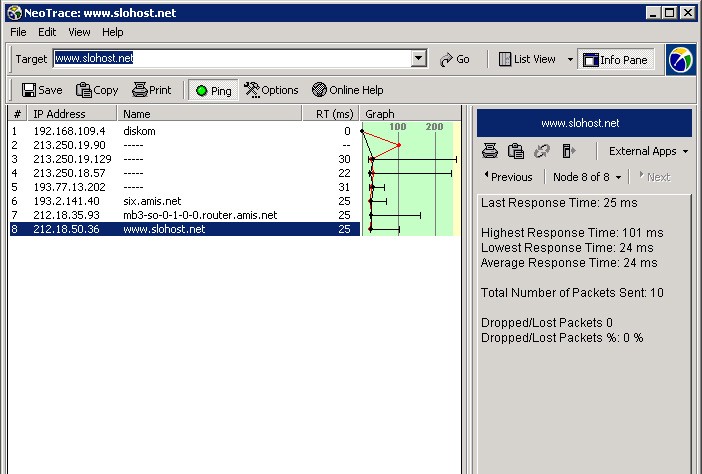Screen dimensions: 702x474
Task: Select row 192.168.109.4 diskom
Action: (x=184, y=131)
